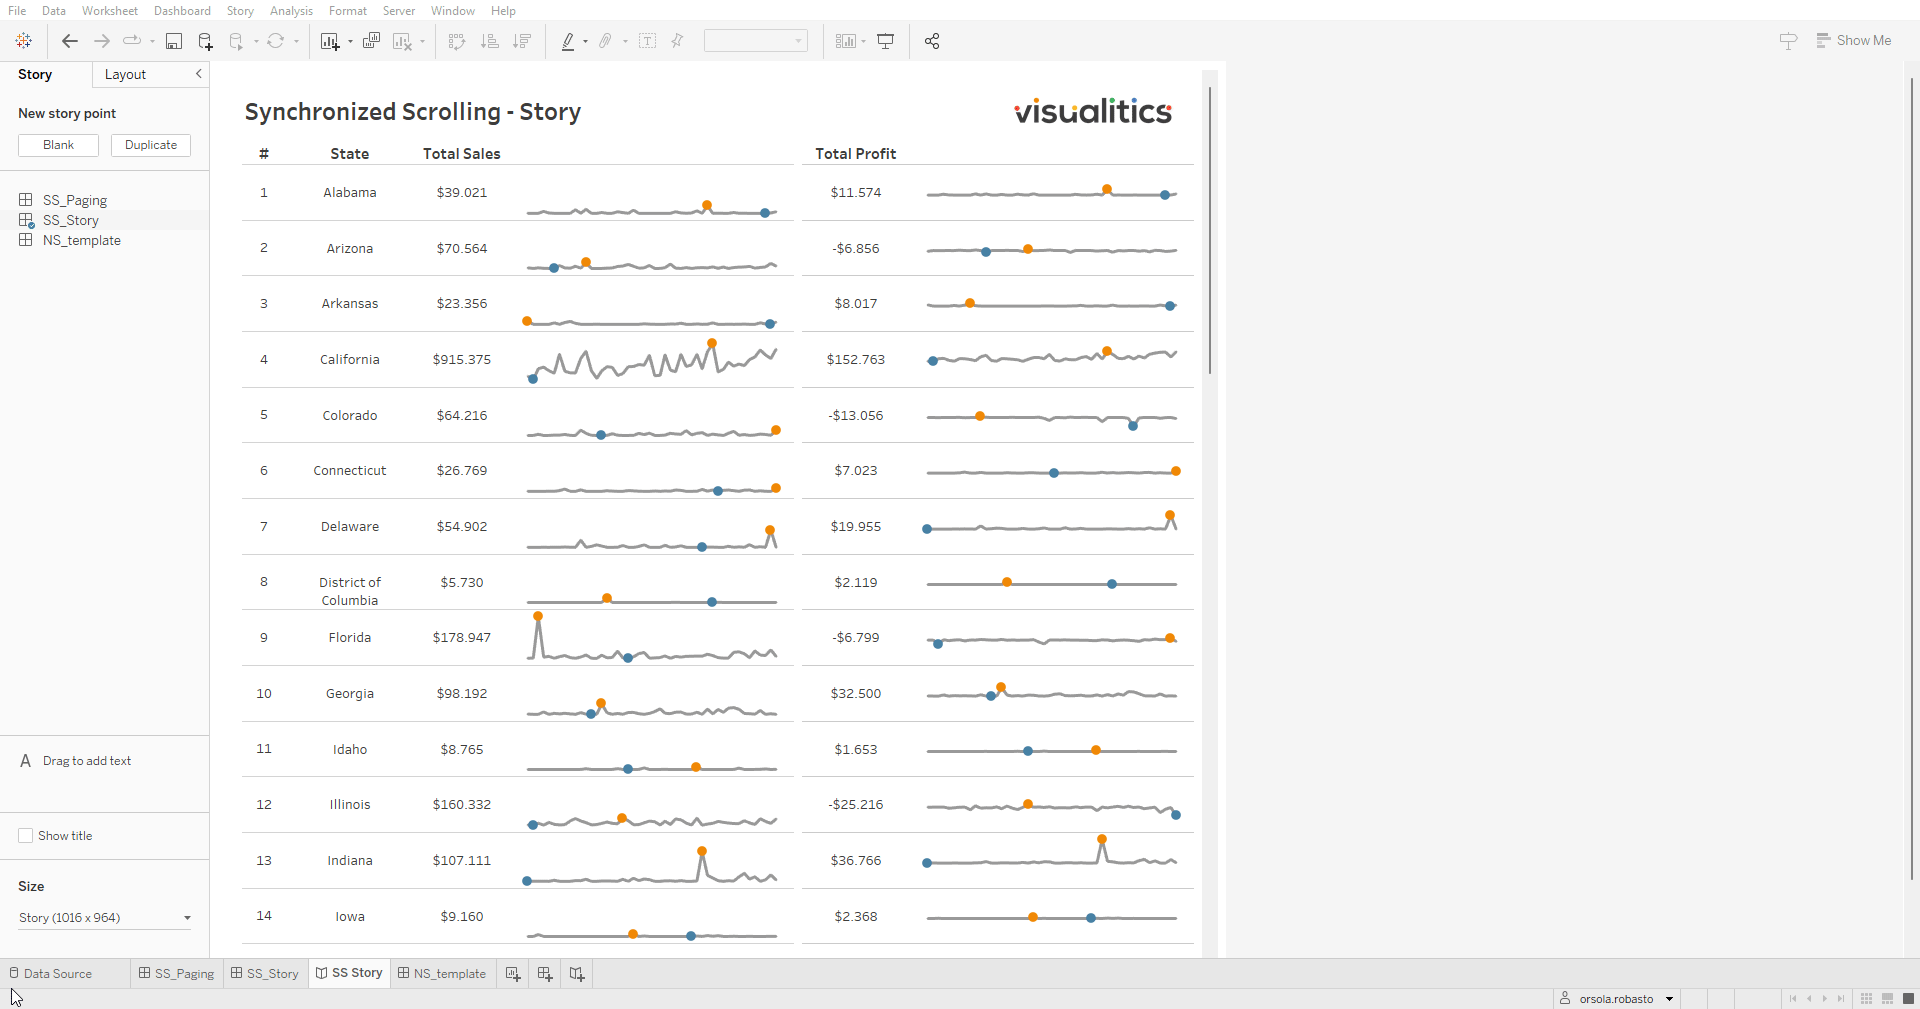Click the Group members paperclip icon

click(x=605, y=41)
